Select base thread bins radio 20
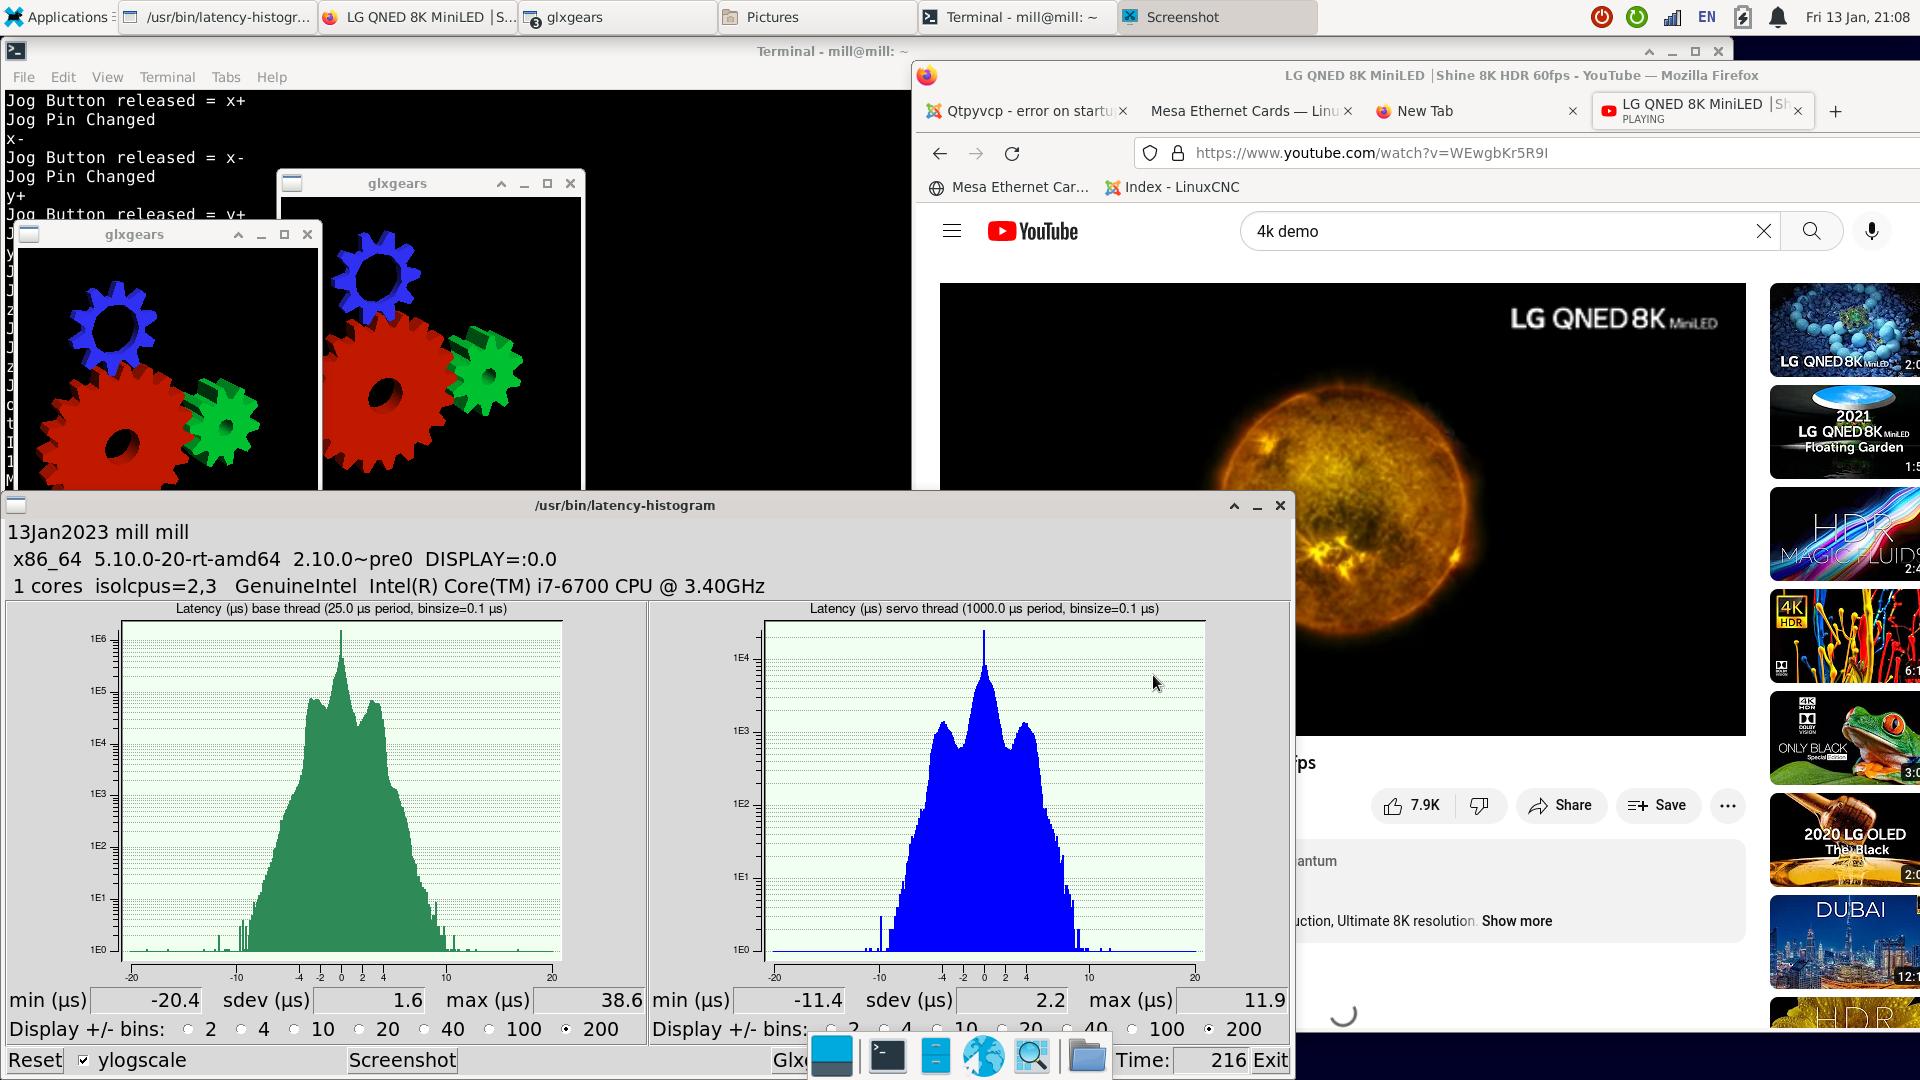 [359, 1029]
